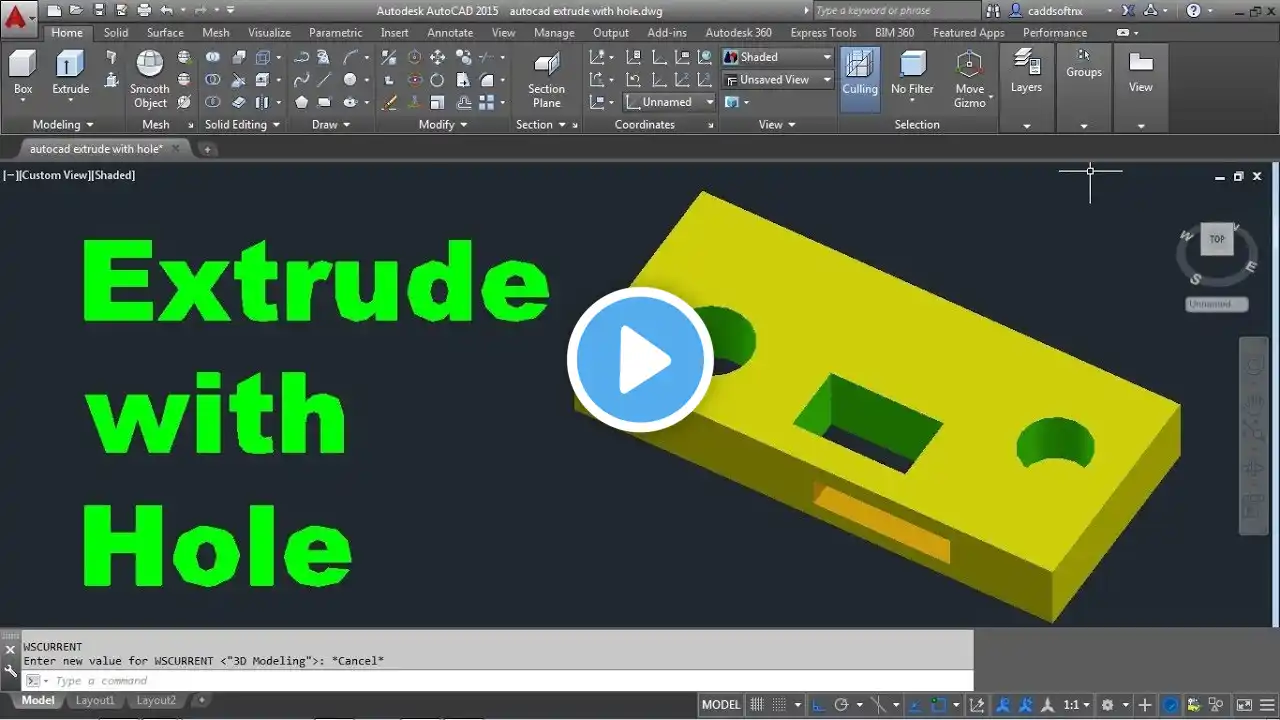This screenshot has height=720, width=1280.
Task: Select the Circle tool in Draw panel
Action: coord(350,80)
